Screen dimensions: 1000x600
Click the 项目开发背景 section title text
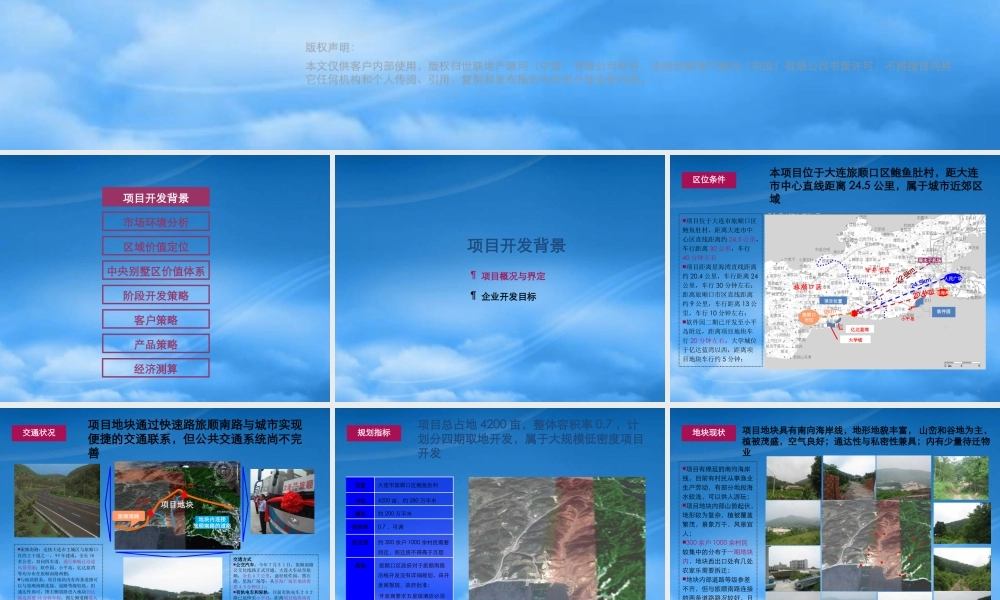[x=516, y=246]
